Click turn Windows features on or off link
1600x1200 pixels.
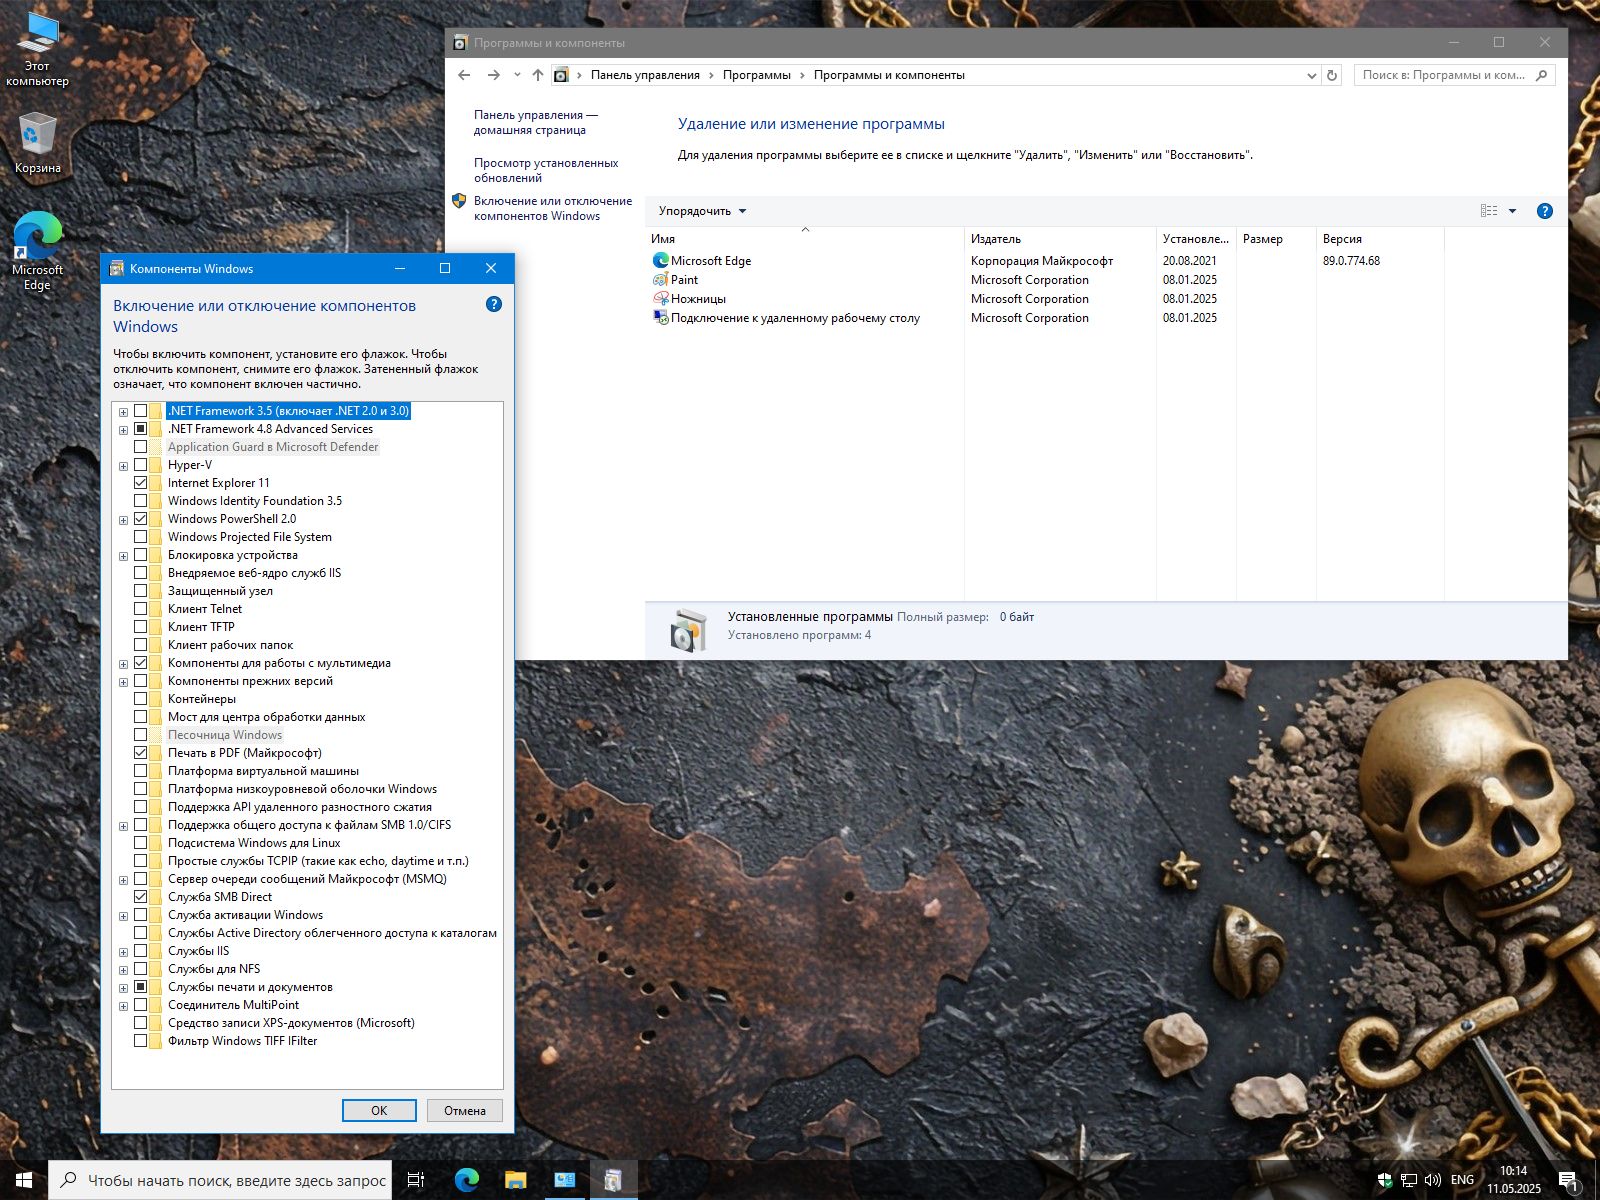coord(552,208)
